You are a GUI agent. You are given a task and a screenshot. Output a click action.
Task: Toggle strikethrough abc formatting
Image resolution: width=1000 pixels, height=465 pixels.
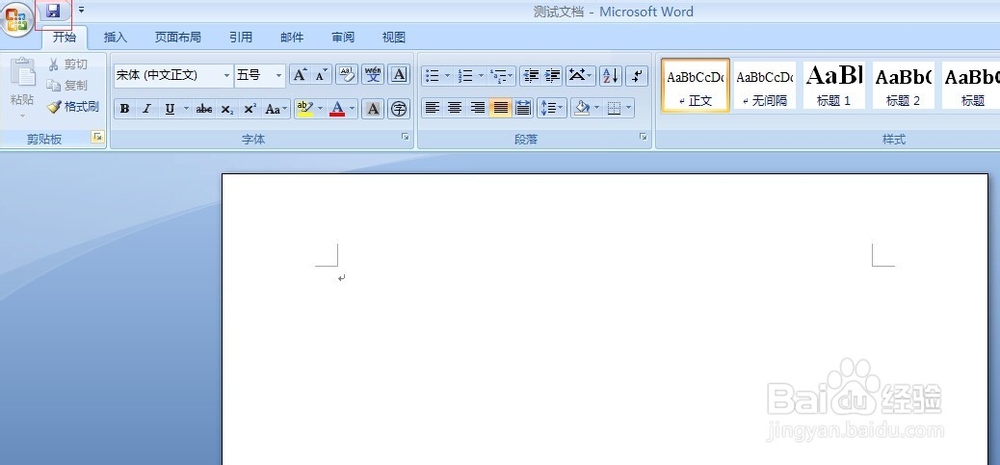point(204,109)
